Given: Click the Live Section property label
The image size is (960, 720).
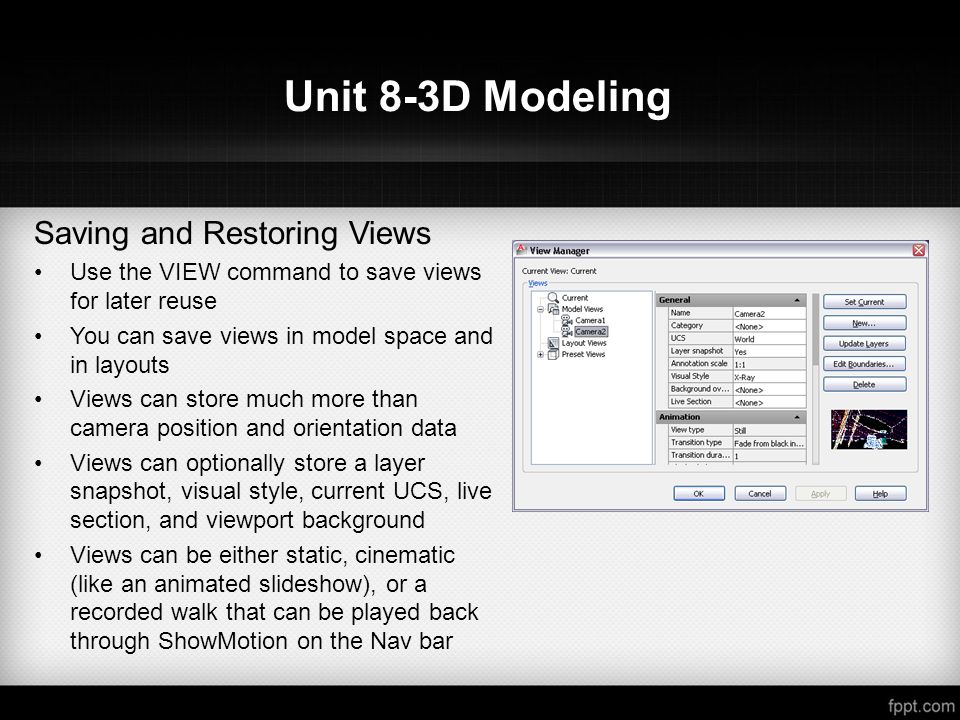Looking at the screenshot, I should tap(691, 402).
